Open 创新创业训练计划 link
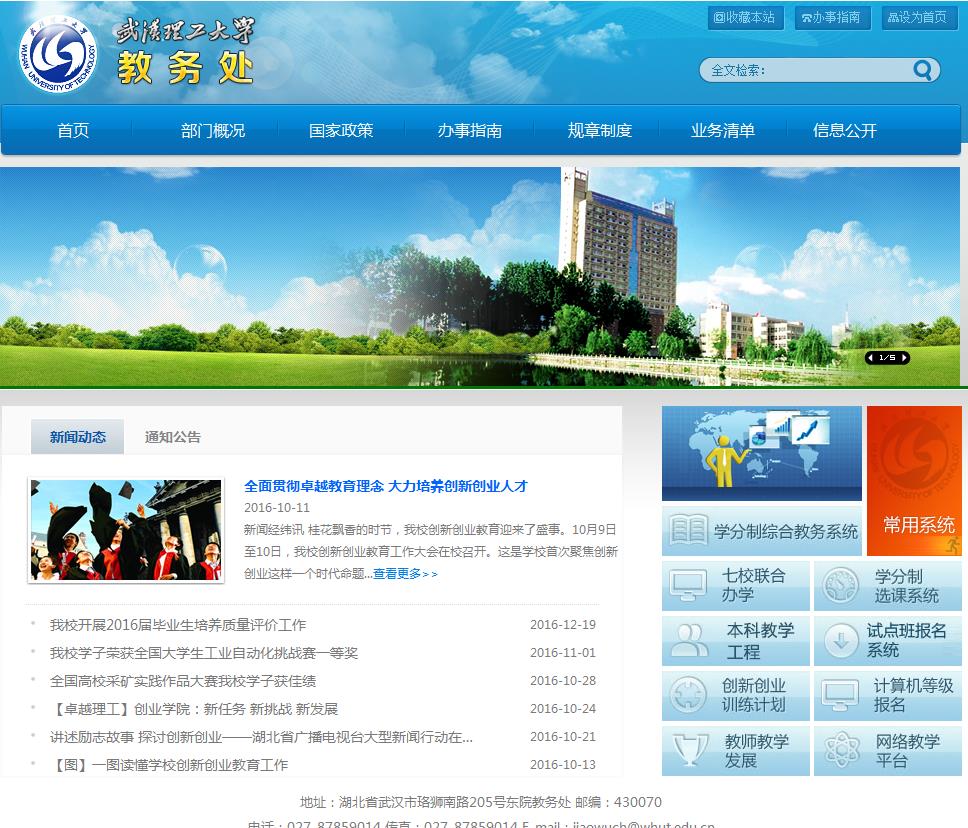The height and width of the screenshot is (828, 968). [x=735, y=695]
